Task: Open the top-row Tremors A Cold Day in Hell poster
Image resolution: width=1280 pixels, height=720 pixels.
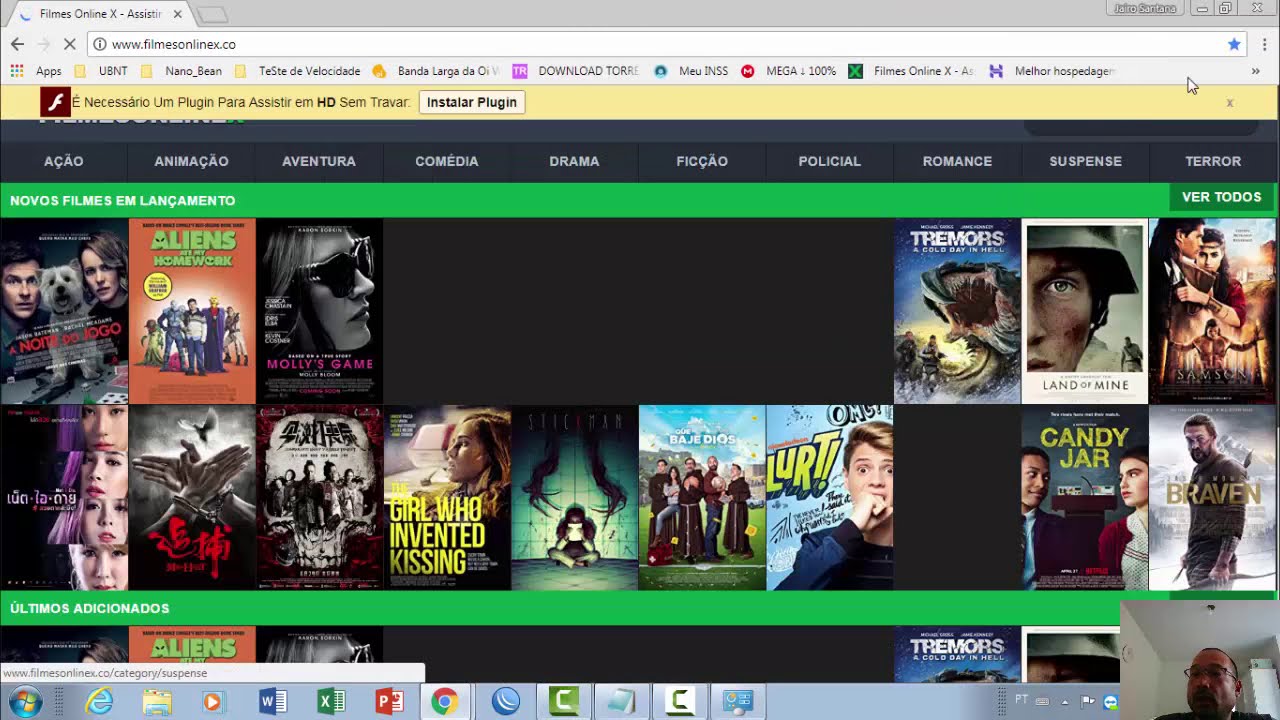Action: (x=957, y=311)
